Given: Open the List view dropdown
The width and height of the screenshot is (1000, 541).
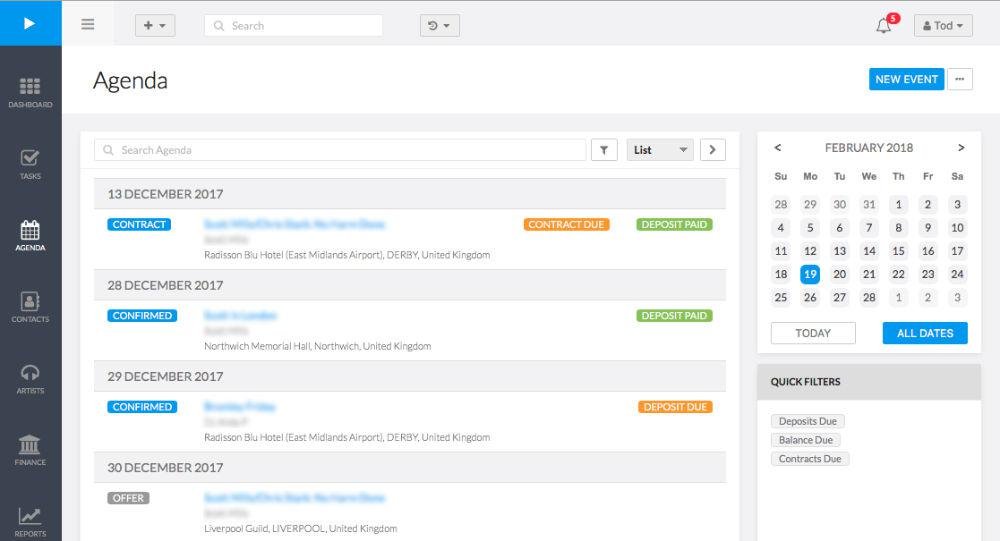Looking at the screenshot, I should (660, 150).
